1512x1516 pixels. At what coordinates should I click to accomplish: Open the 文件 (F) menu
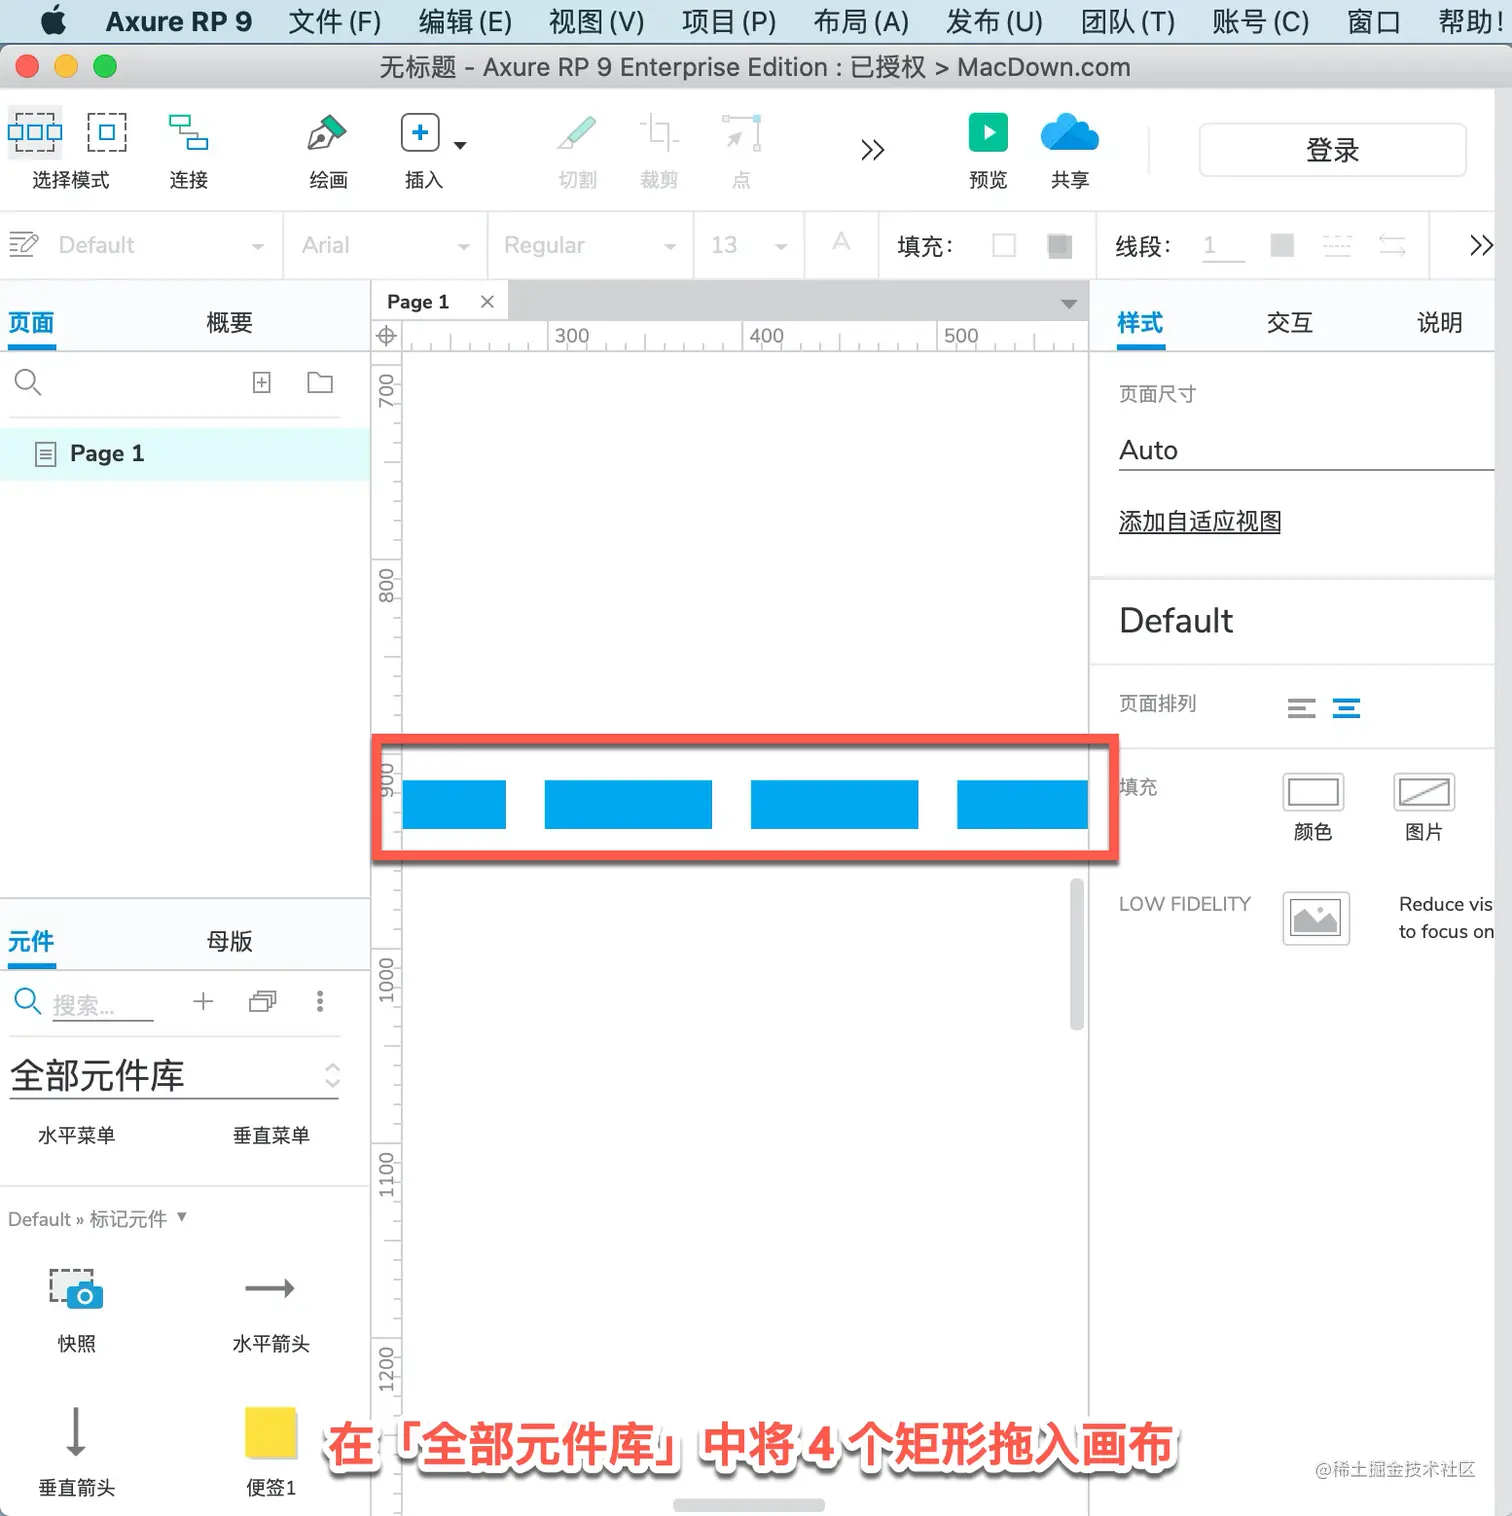point(334,21)
